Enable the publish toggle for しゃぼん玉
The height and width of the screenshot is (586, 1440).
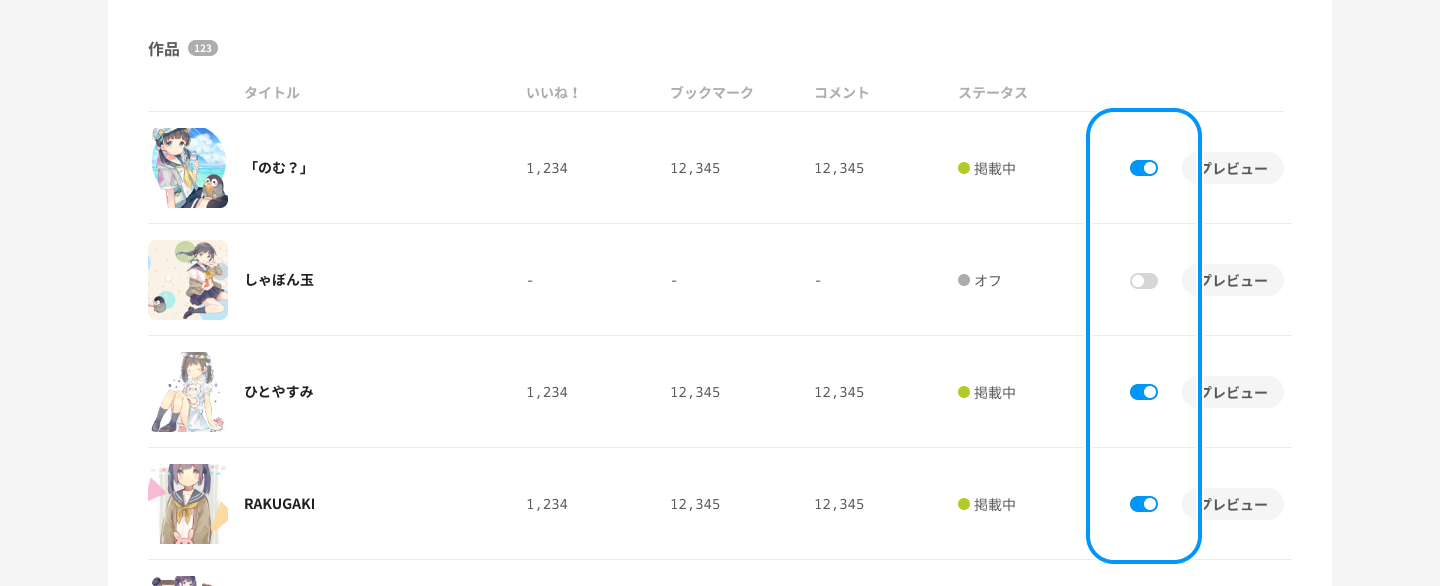click(x=1143, y=281)
